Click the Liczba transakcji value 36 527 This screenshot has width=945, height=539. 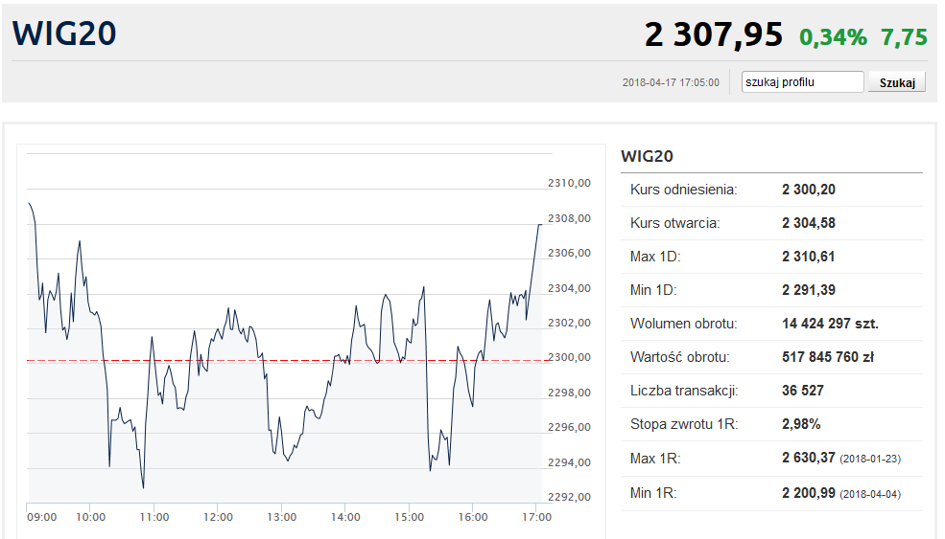pyautogui.click(x=802, y=390)
